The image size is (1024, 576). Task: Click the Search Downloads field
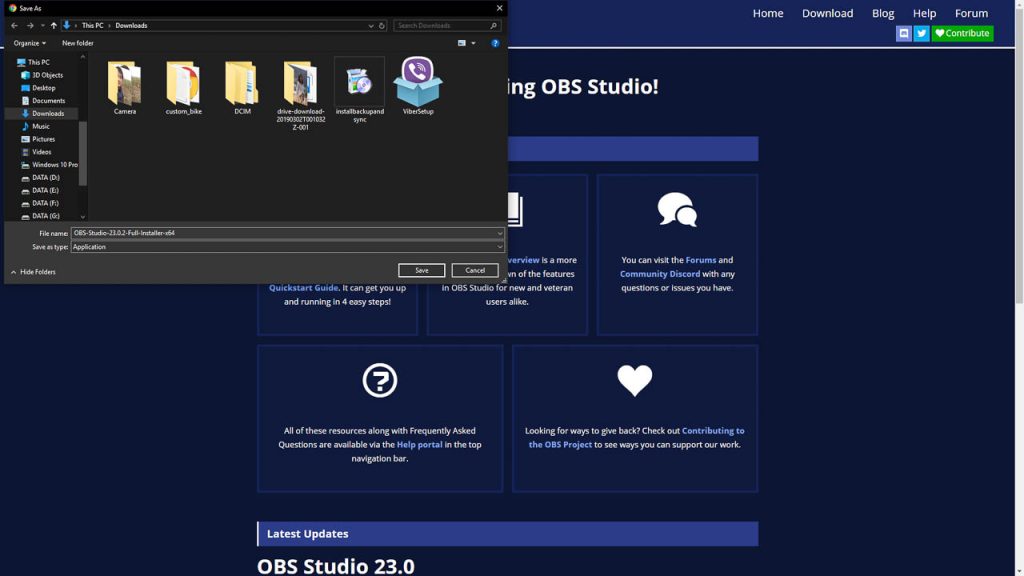pos(442,25)
